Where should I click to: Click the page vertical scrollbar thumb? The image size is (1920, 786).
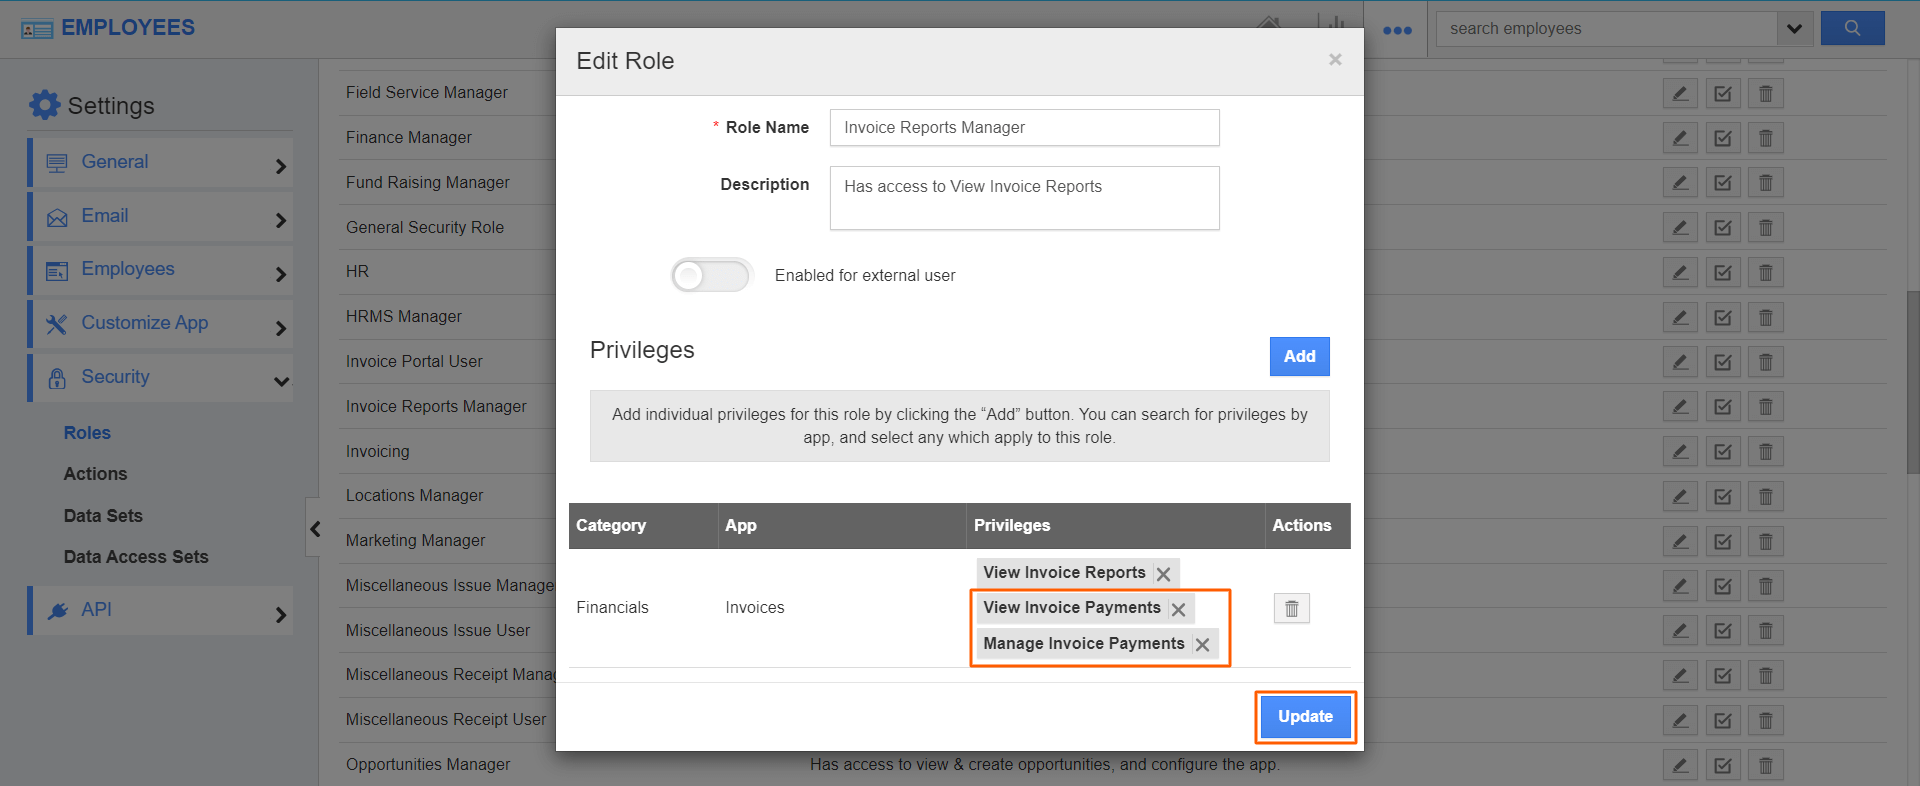click(x=1913, y=382)
